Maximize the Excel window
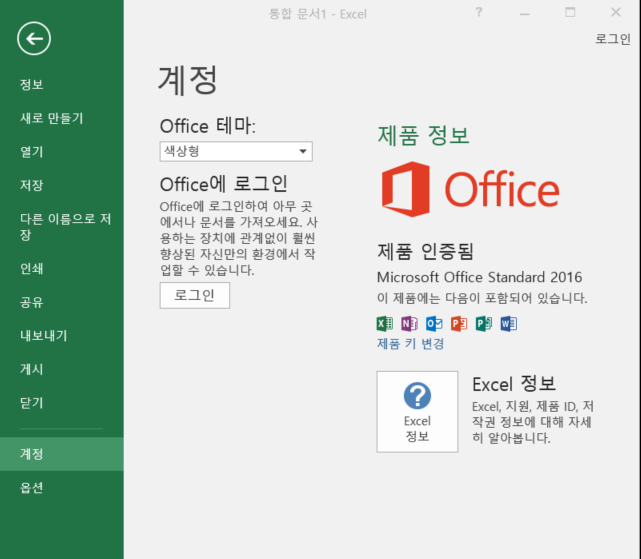The height and width of the screenshot is (559, 641). [570, 12]
